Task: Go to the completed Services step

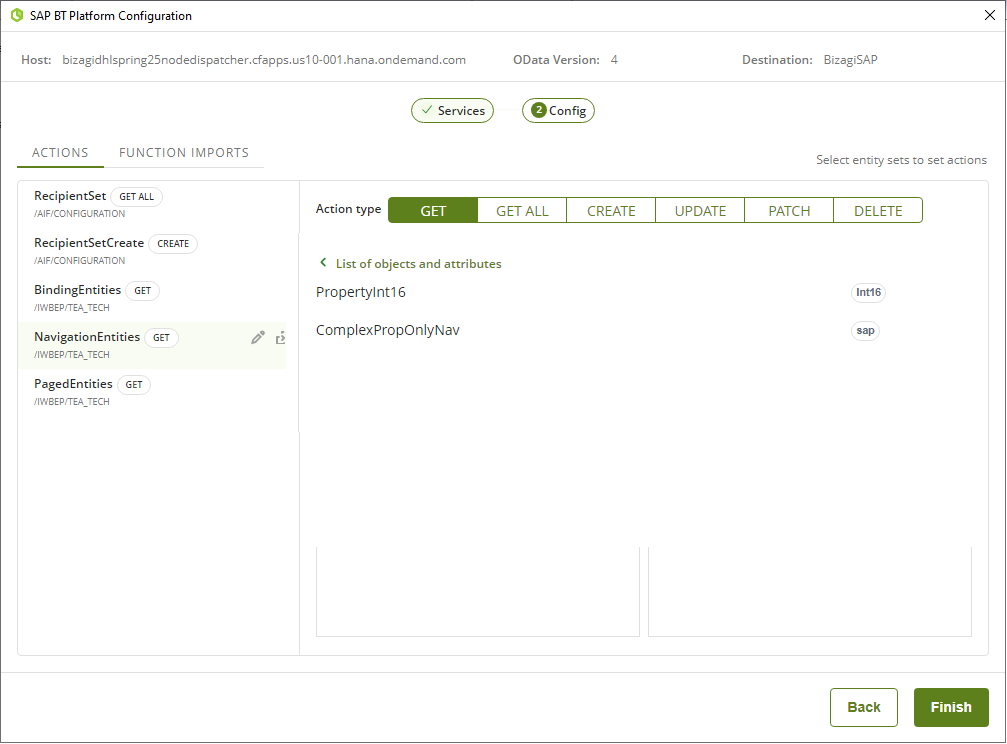Action: click(452, 111)
